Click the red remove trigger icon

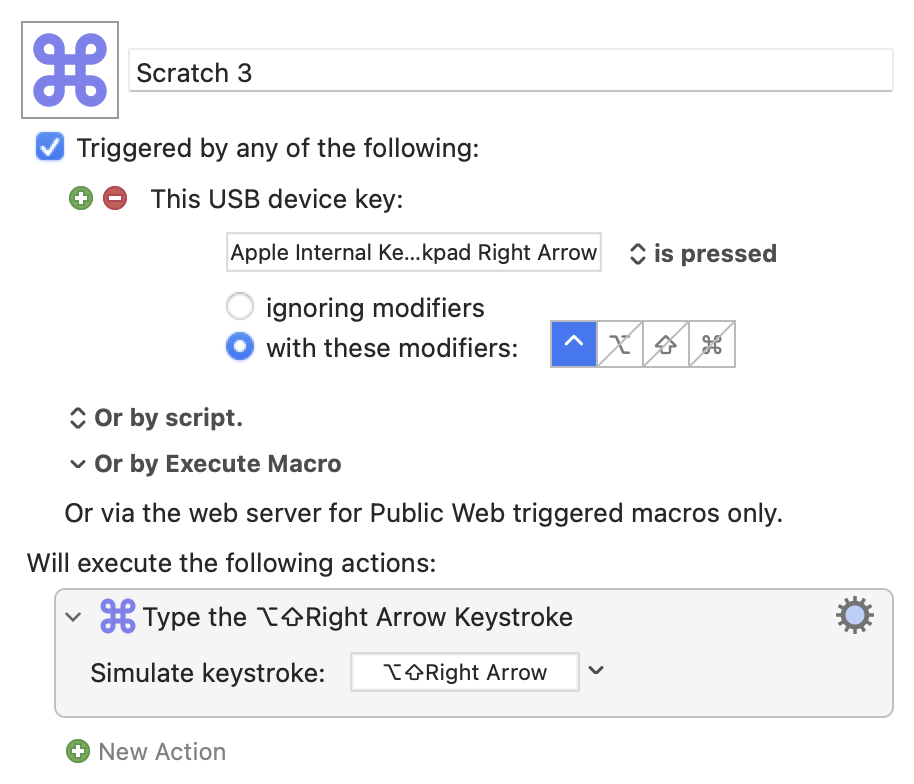115,199
